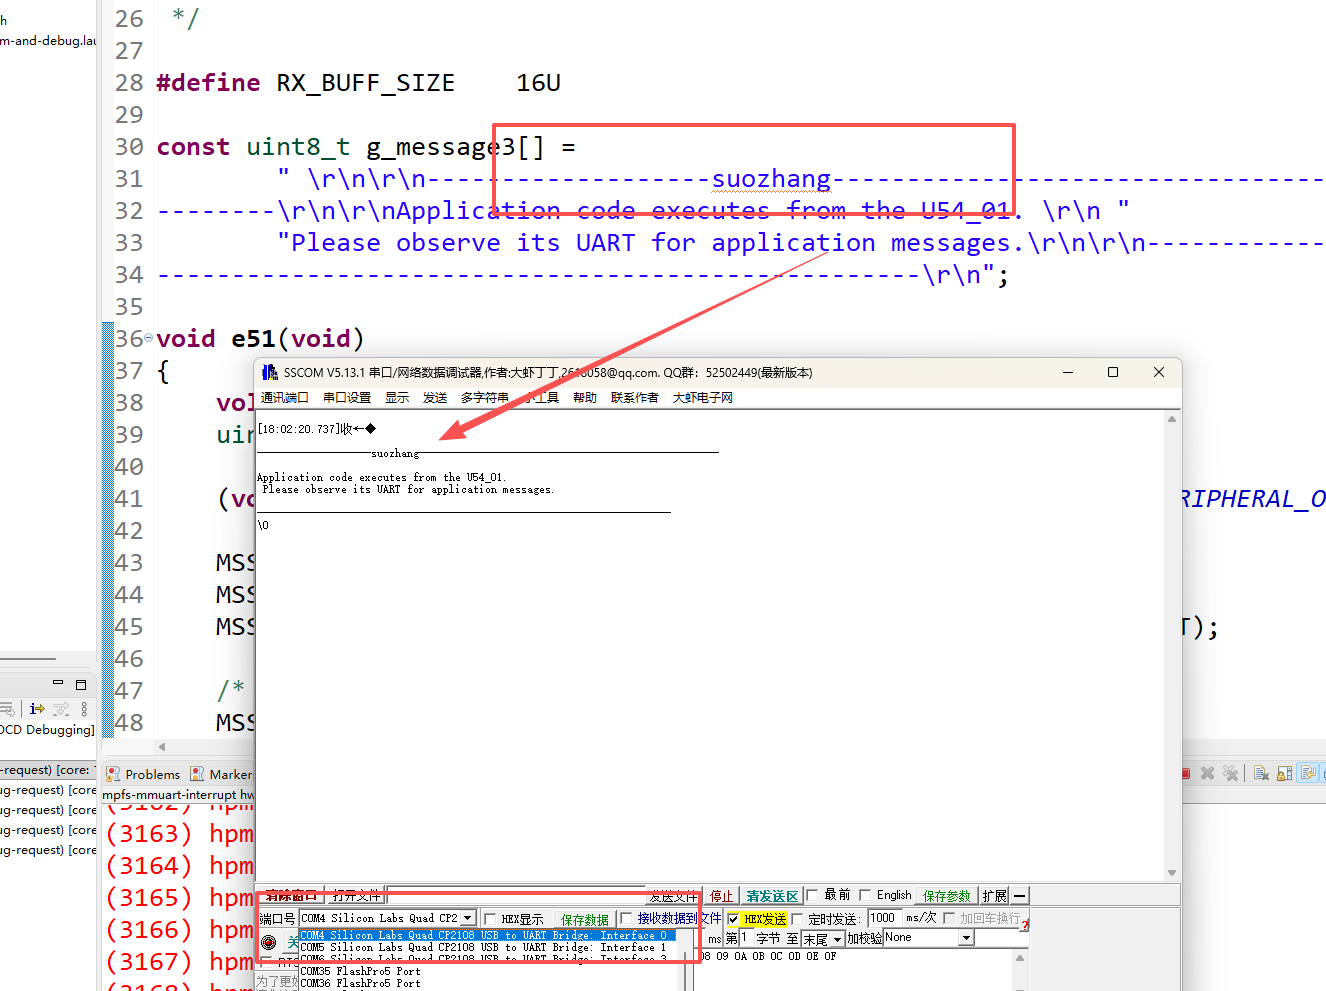Click the 第 byte start number field
The width and height of the screenshot is (1326, 991).
[745, 938]
